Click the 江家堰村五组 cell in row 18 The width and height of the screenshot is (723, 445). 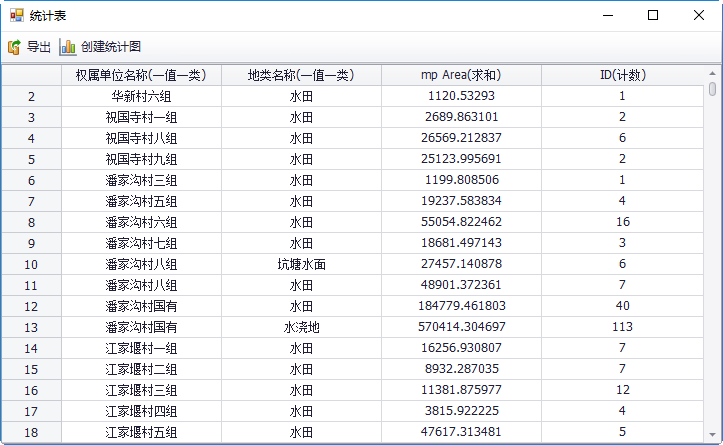(141, 432)
